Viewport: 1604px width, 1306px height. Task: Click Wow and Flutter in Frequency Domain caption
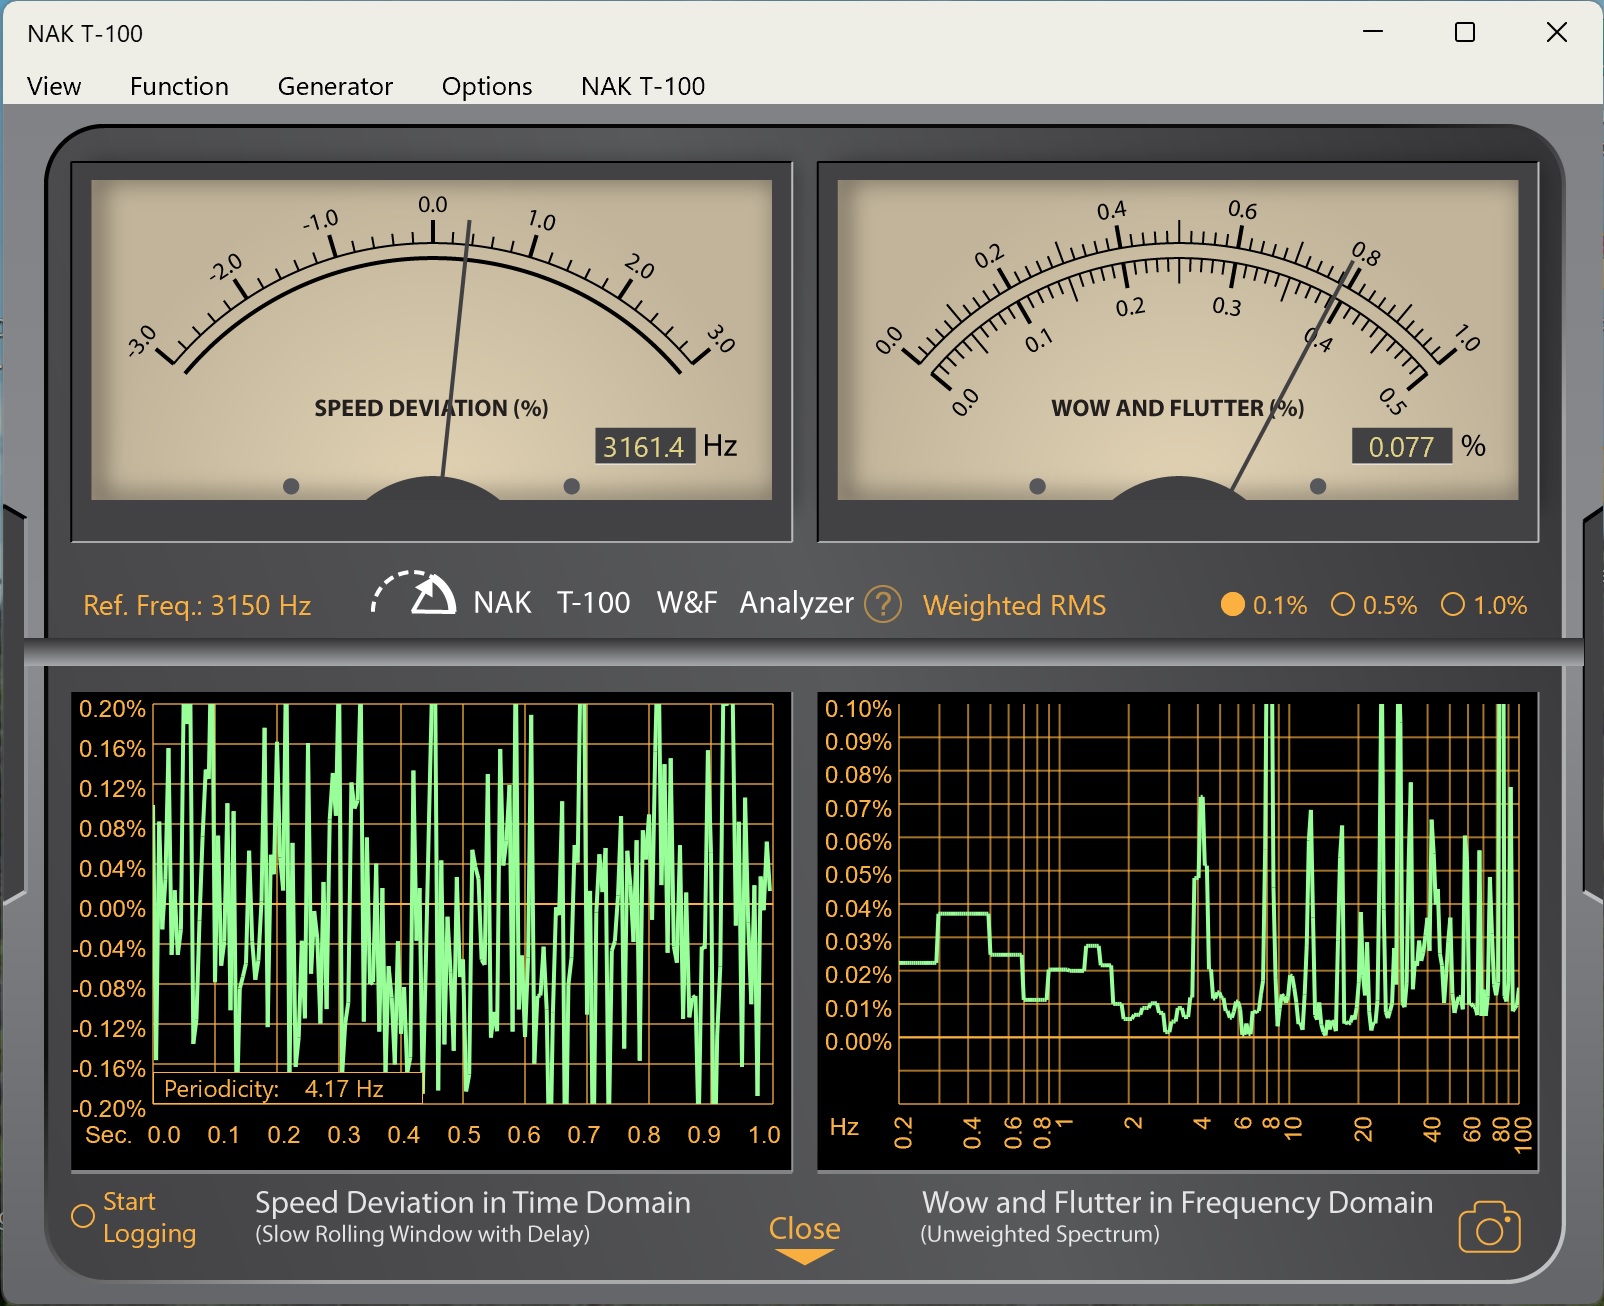tap(1177, 1202)
